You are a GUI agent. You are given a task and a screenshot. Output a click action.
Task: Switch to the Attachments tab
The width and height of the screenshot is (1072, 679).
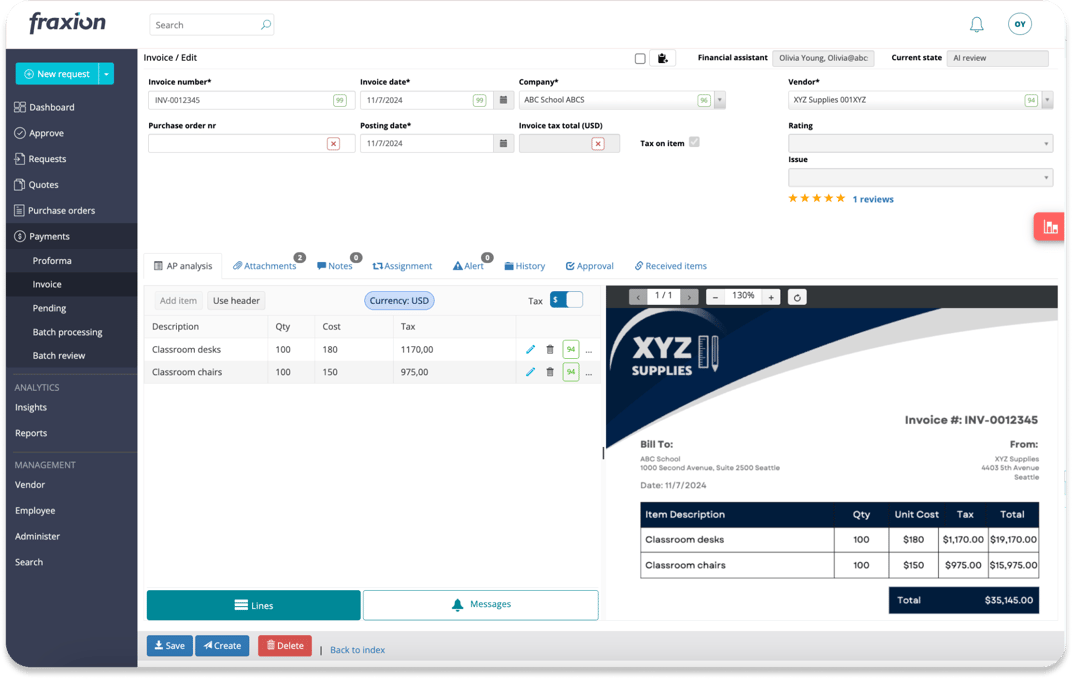(265, 265)
